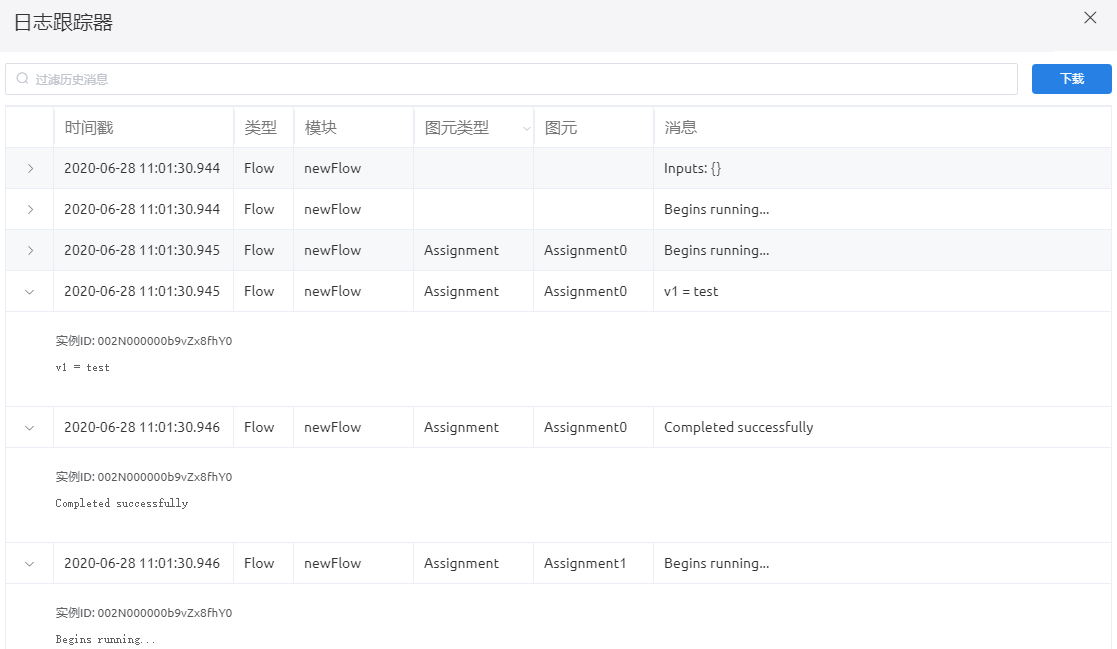
Task: Expand the newFlow Begins running row without element
Action: [30, 209]
